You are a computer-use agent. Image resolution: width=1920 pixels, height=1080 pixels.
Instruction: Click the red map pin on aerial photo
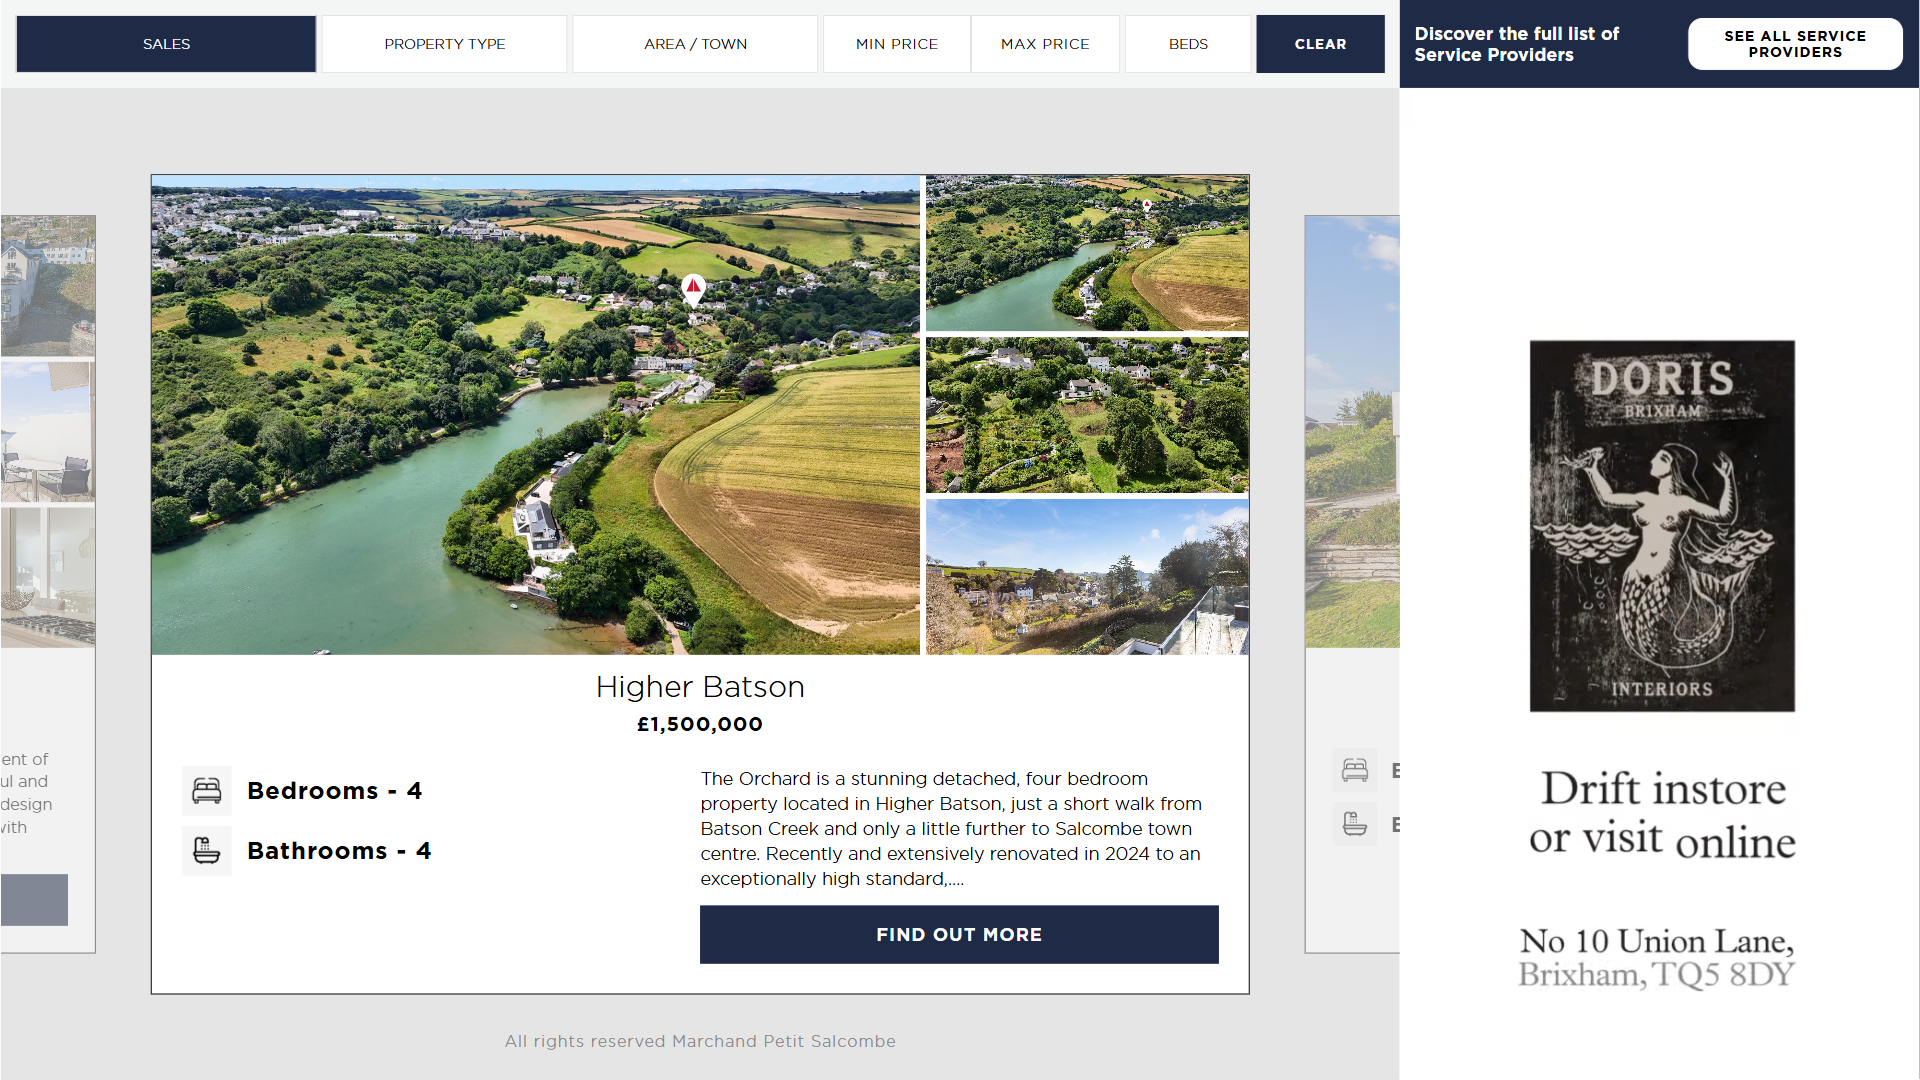pyautogui.click(x=693, y=289)
